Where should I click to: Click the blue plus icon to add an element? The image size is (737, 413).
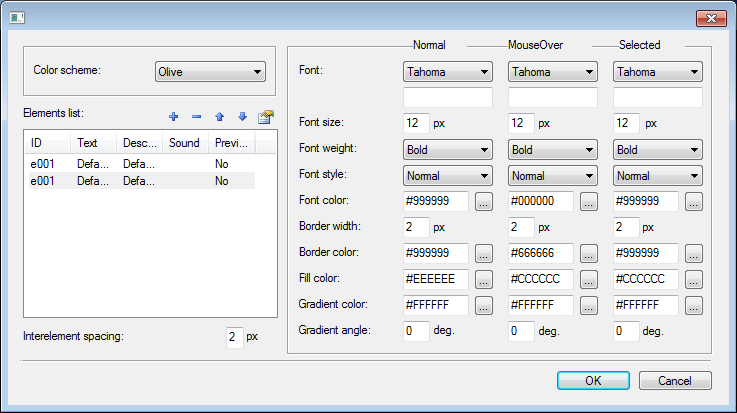point(174,117)
